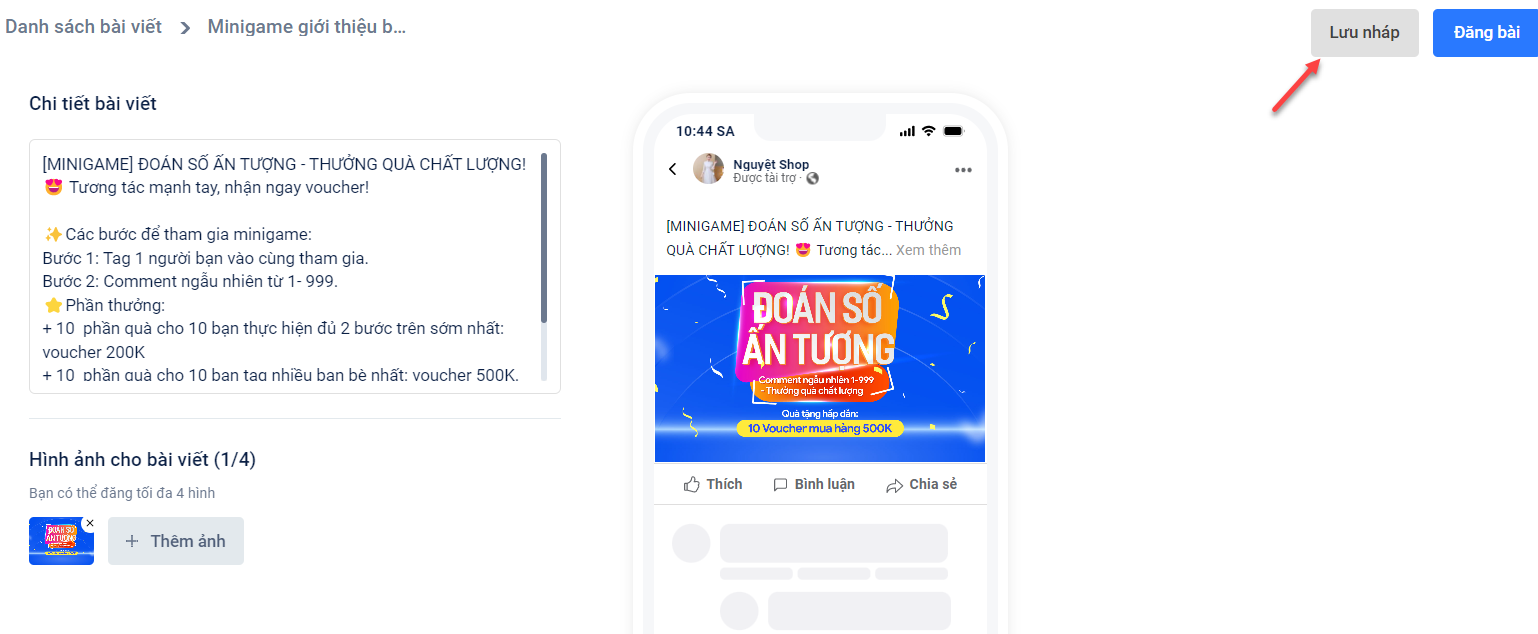Click the Thêm ảnh button

point(176,541)
